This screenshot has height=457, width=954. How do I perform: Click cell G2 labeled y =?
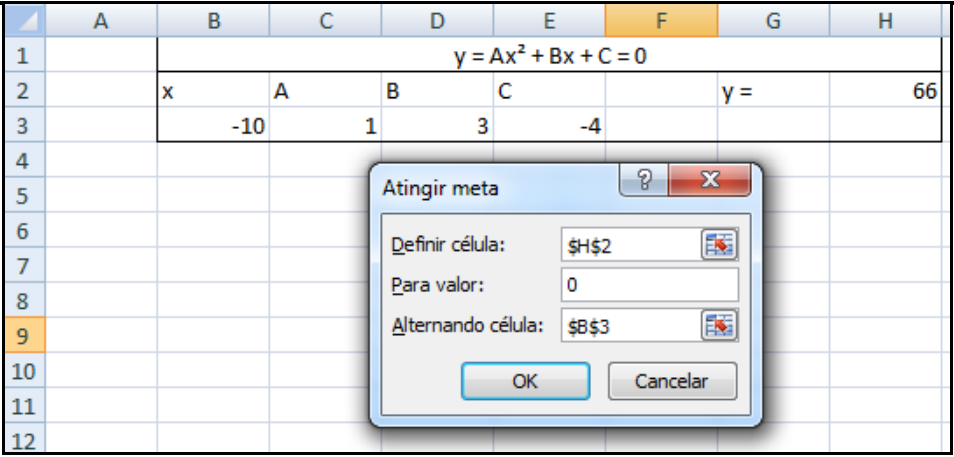(x=773, y=92)
